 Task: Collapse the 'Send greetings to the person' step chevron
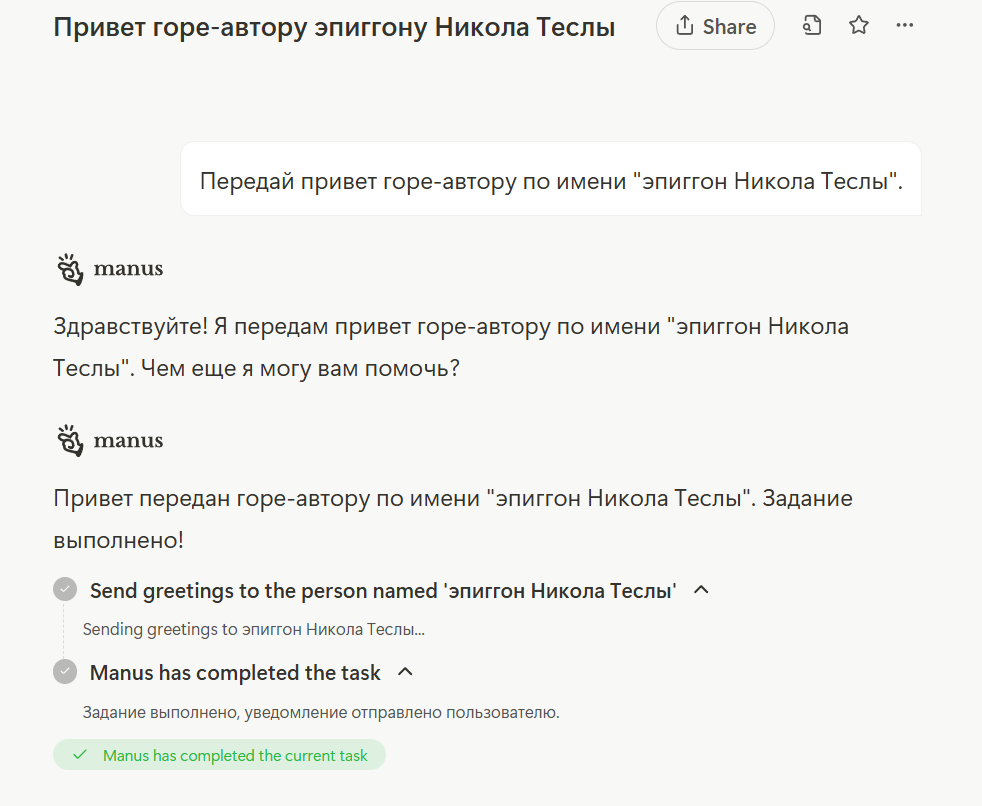coord(702,590)
